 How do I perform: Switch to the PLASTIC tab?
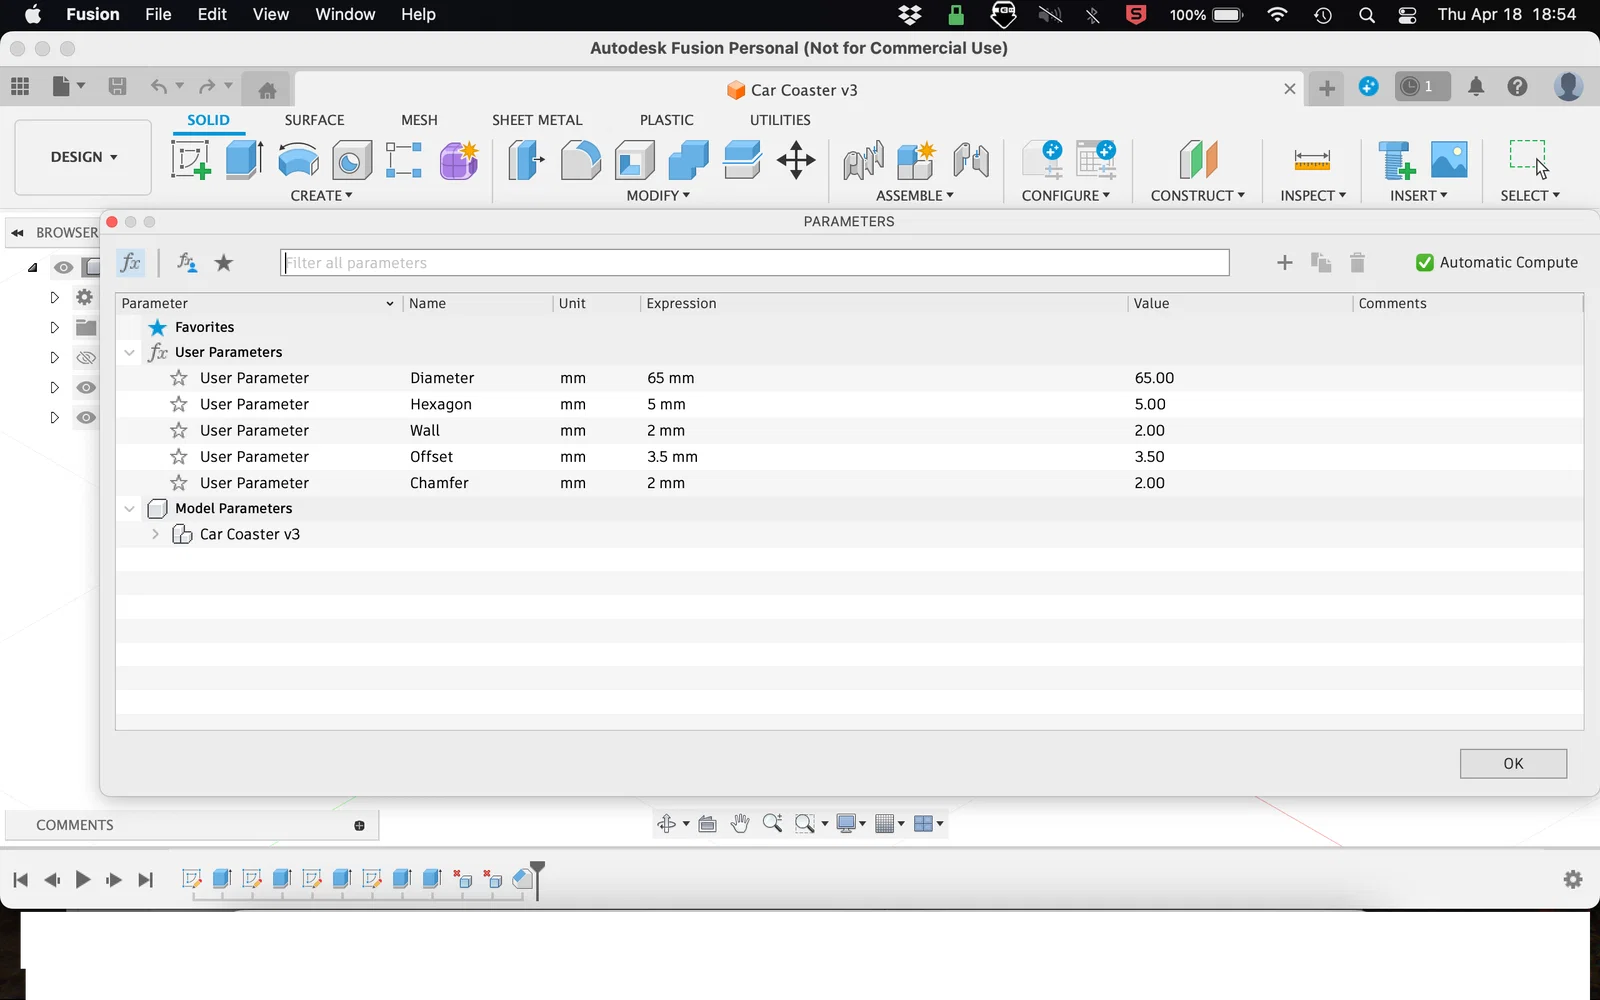[x=667, y=120]
